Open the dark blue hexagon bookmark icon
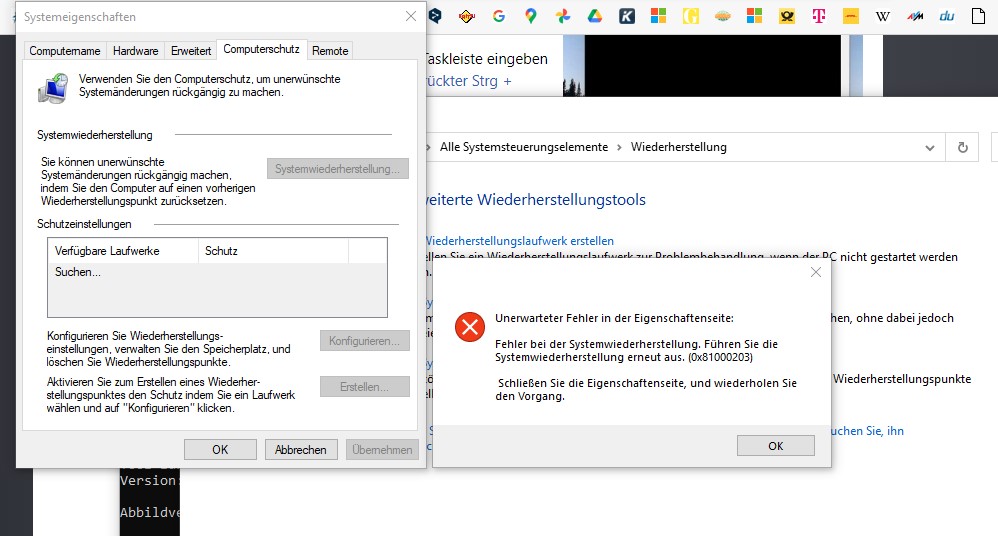Image resolution: width=998 pixels, height=536 pixels. click(435, 17)
